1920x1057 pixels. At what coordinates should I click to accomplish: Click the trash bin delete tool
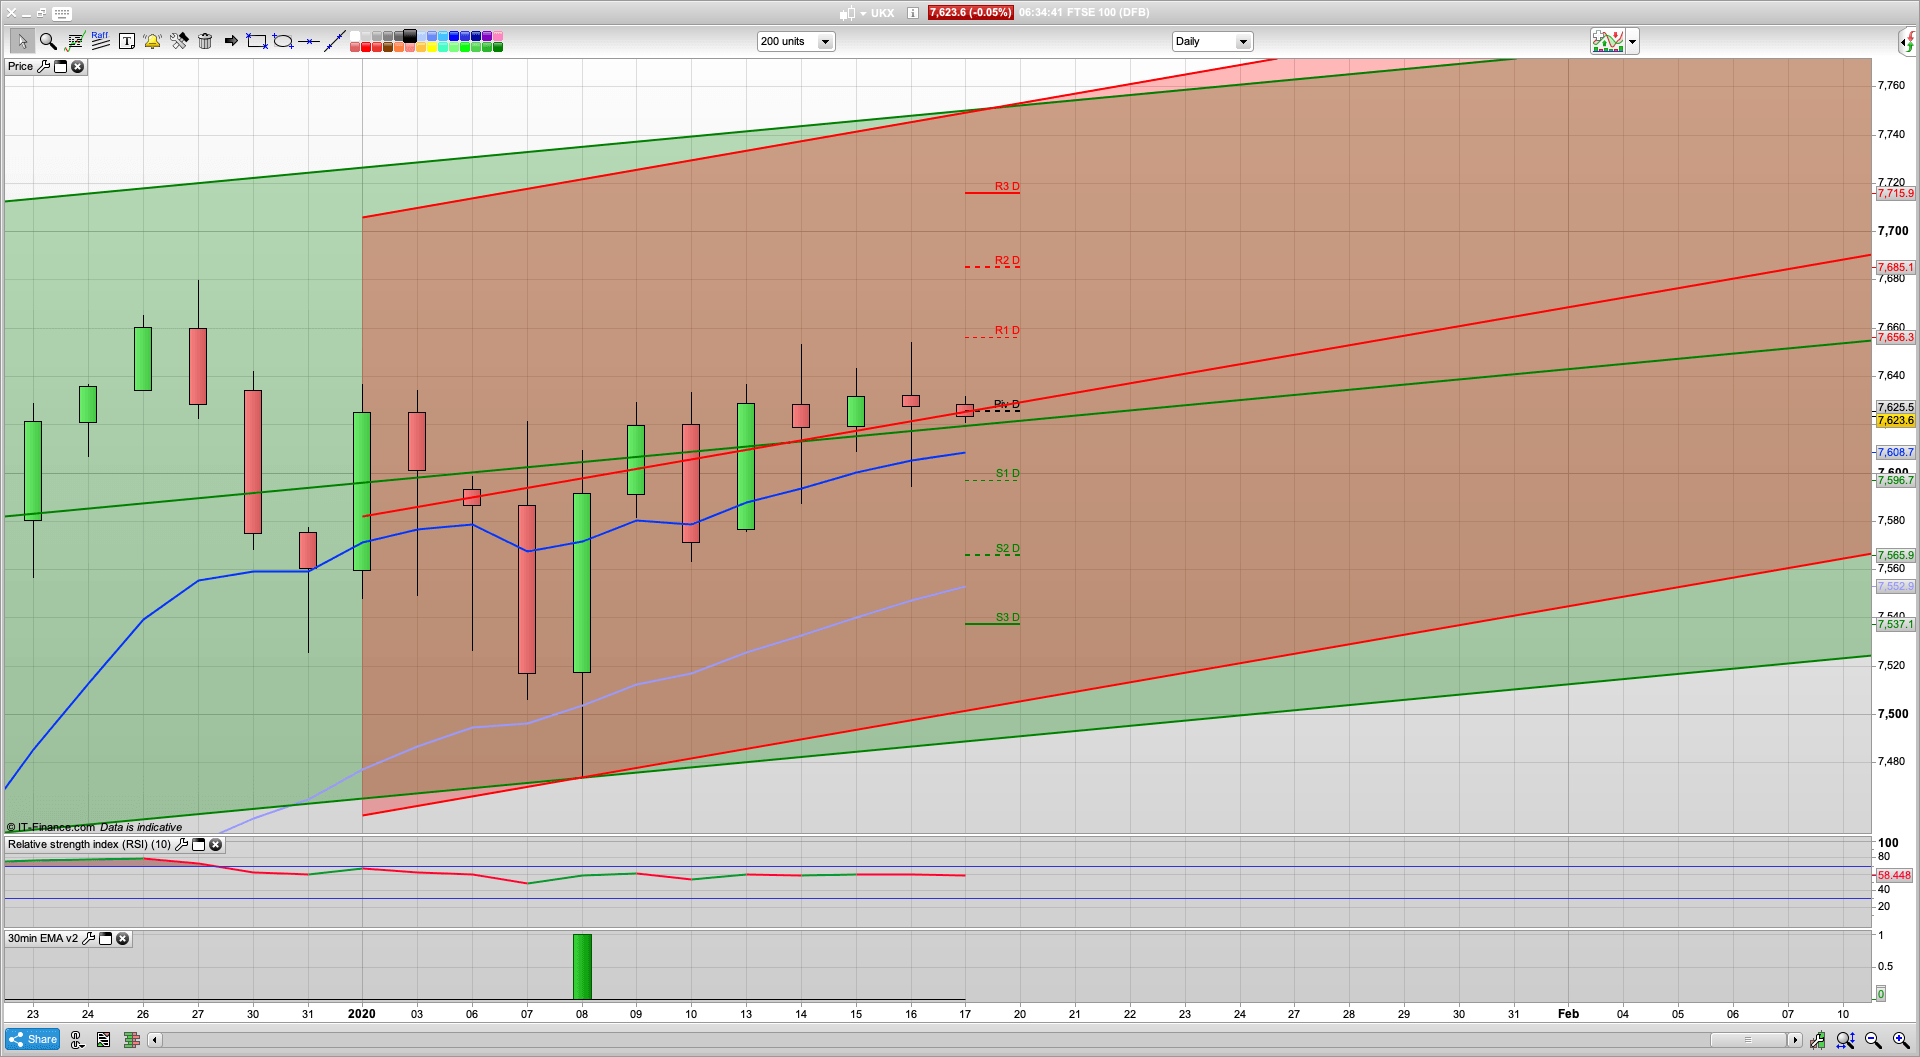(x=205, y=41)
